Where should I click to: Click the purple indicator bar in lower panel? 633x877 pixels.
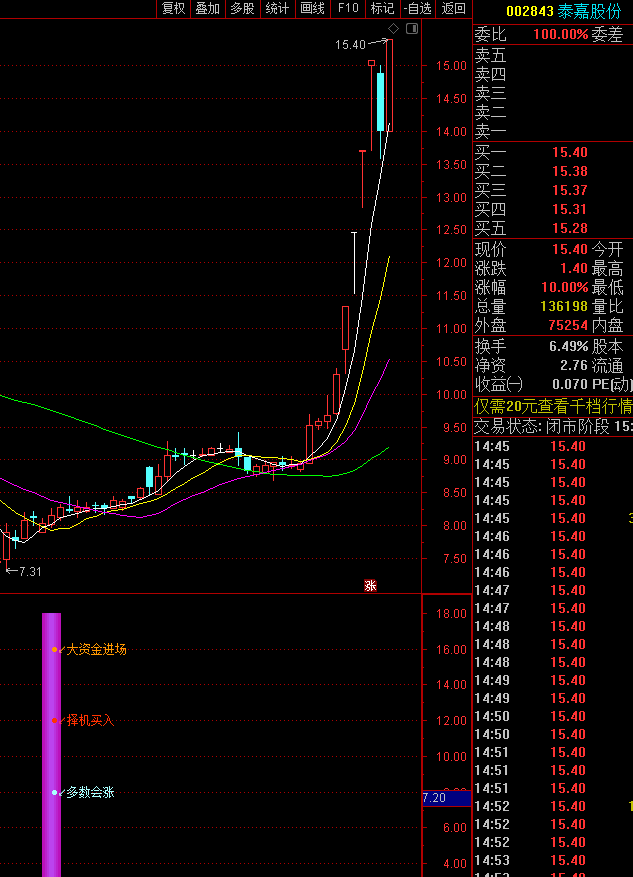click(x=51, y=745)
